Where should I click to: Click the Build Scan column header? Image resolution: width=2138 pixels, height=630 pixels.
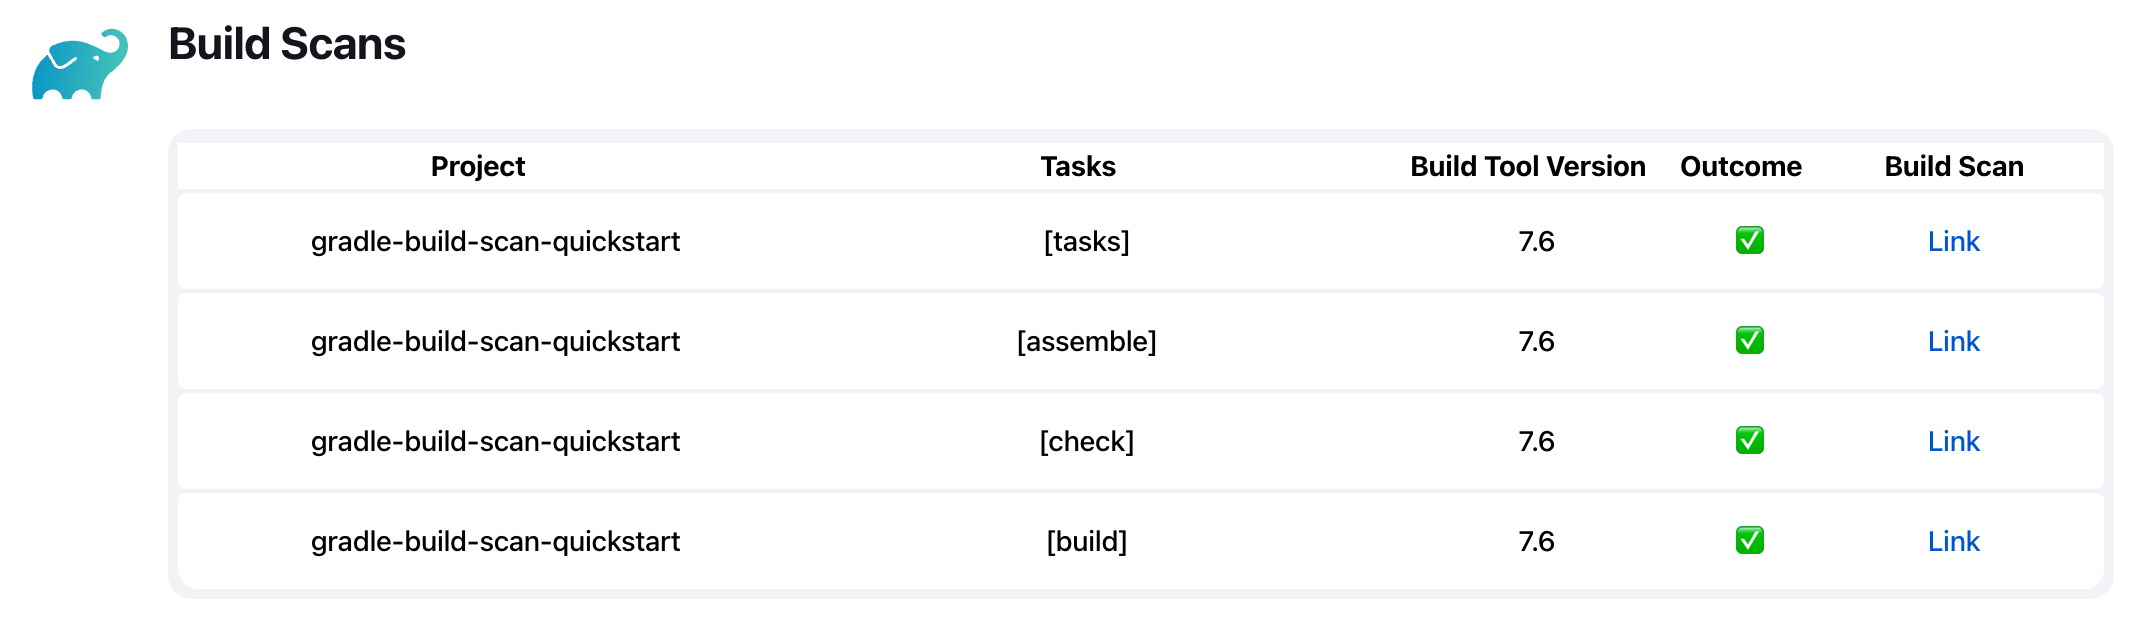point(1954,166)
